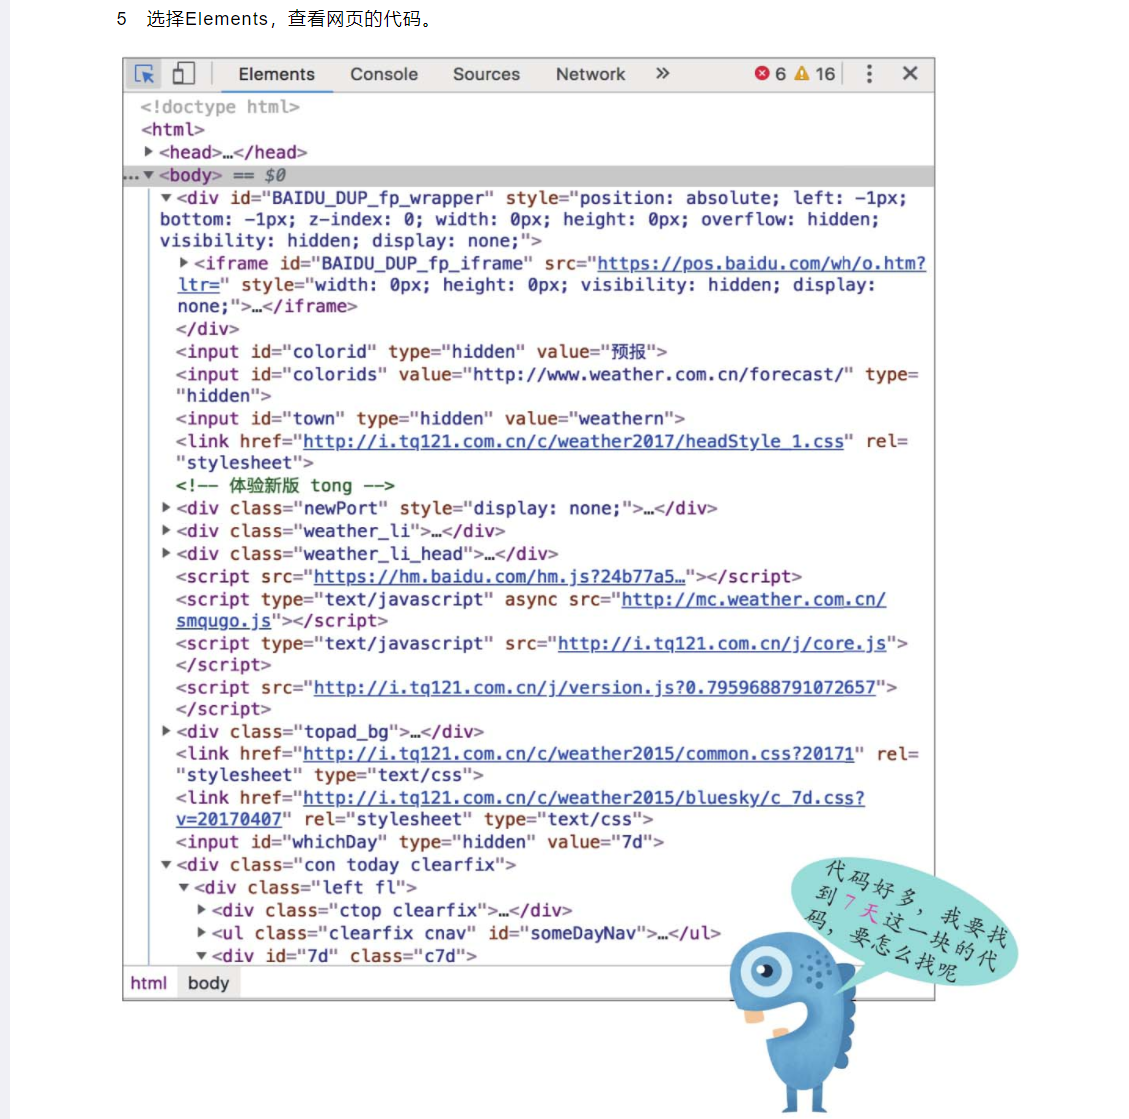Image resolution: width=1129 pixels, height=1119 pixels.
Task: Click the v=20170407 link continuation
Action: (x=229, y=819)
